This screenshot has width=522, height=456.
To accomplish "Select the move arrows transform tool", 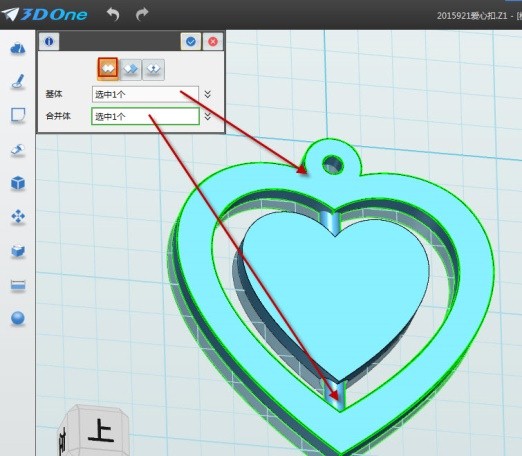I will click(18, 217).
